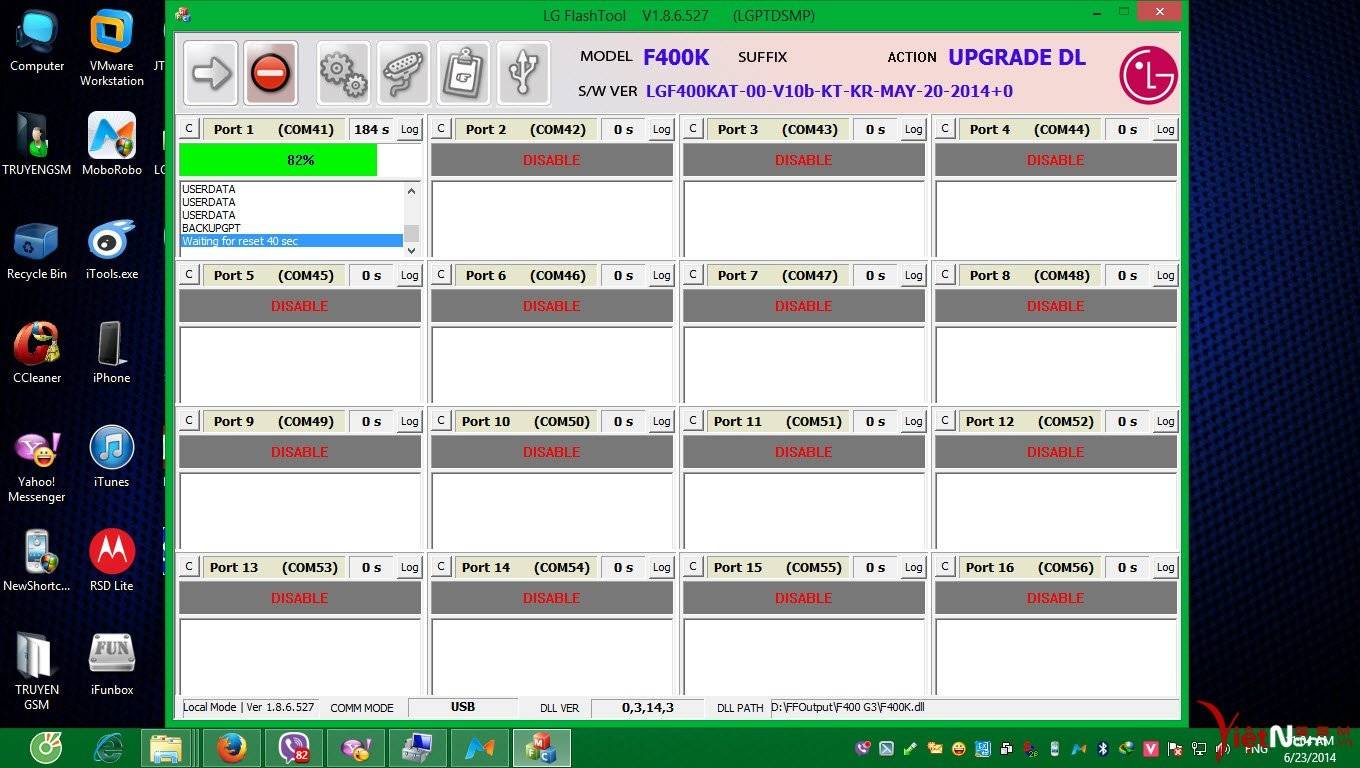Launch Internet Explorer from the taskbar

(108, 748)
